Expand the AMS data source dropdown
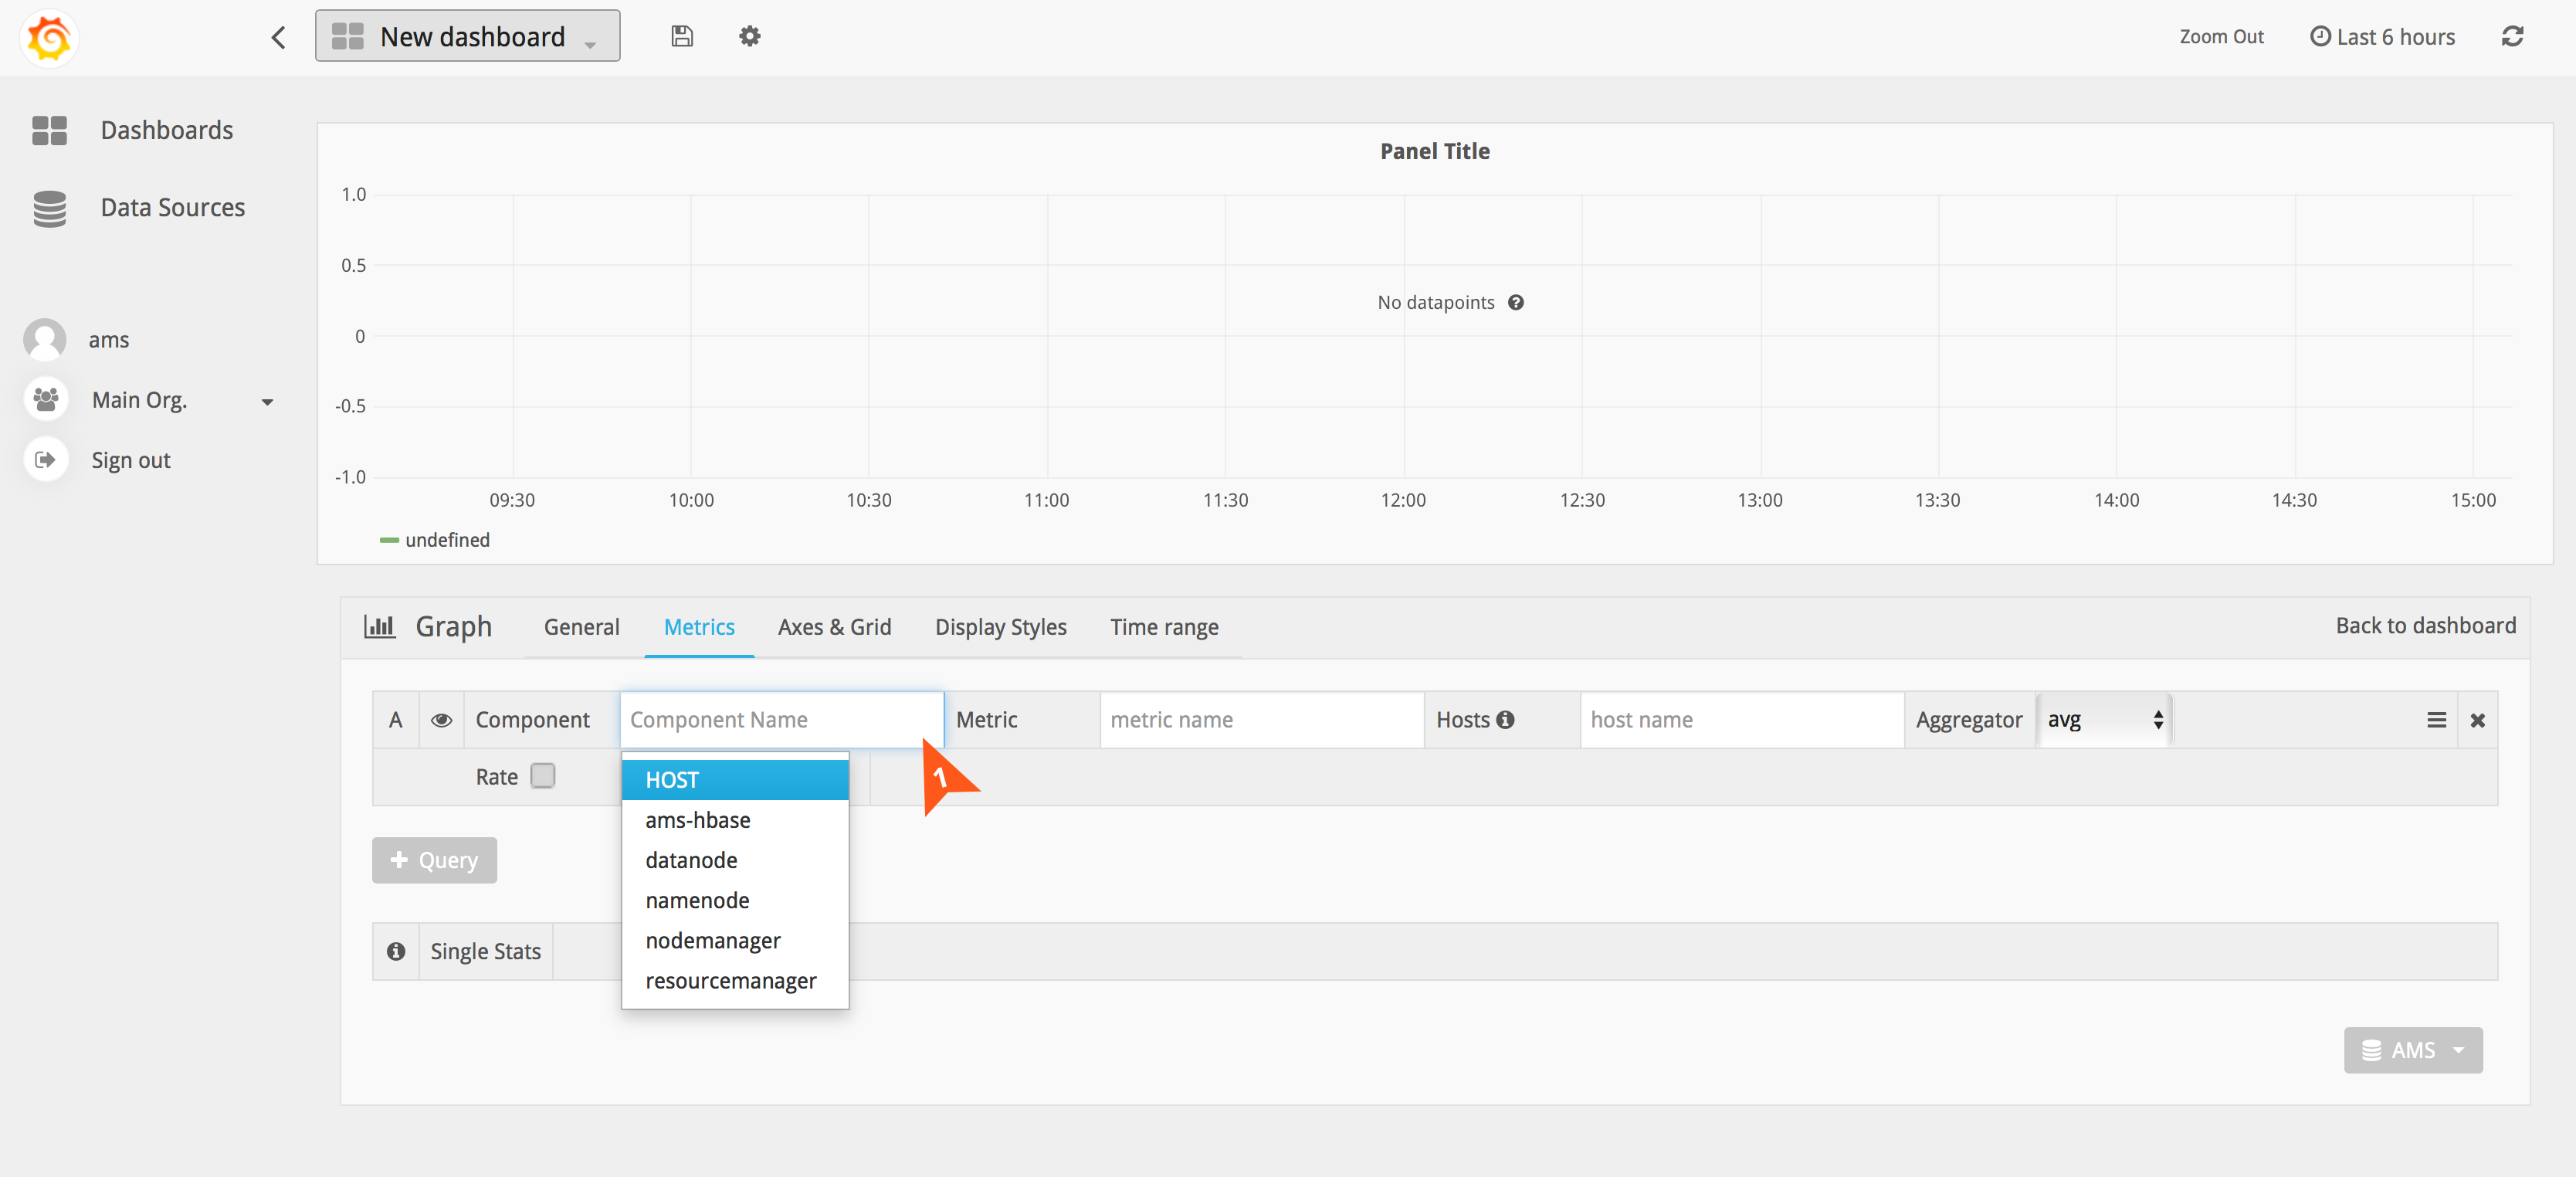The height and width of the screenshot is (1177, 2576). (x=2412, y=1050)
